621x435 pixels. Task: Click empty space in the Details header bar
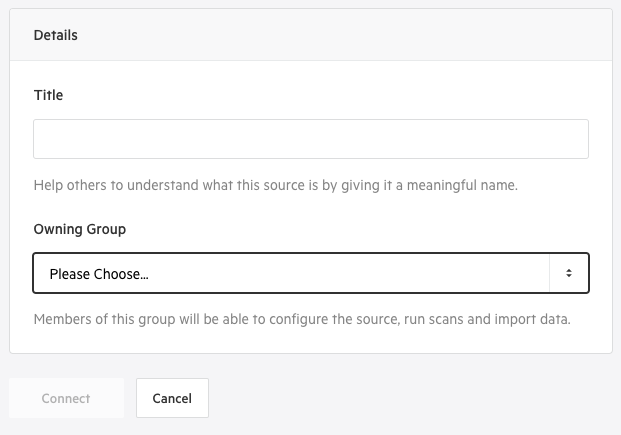350,35
